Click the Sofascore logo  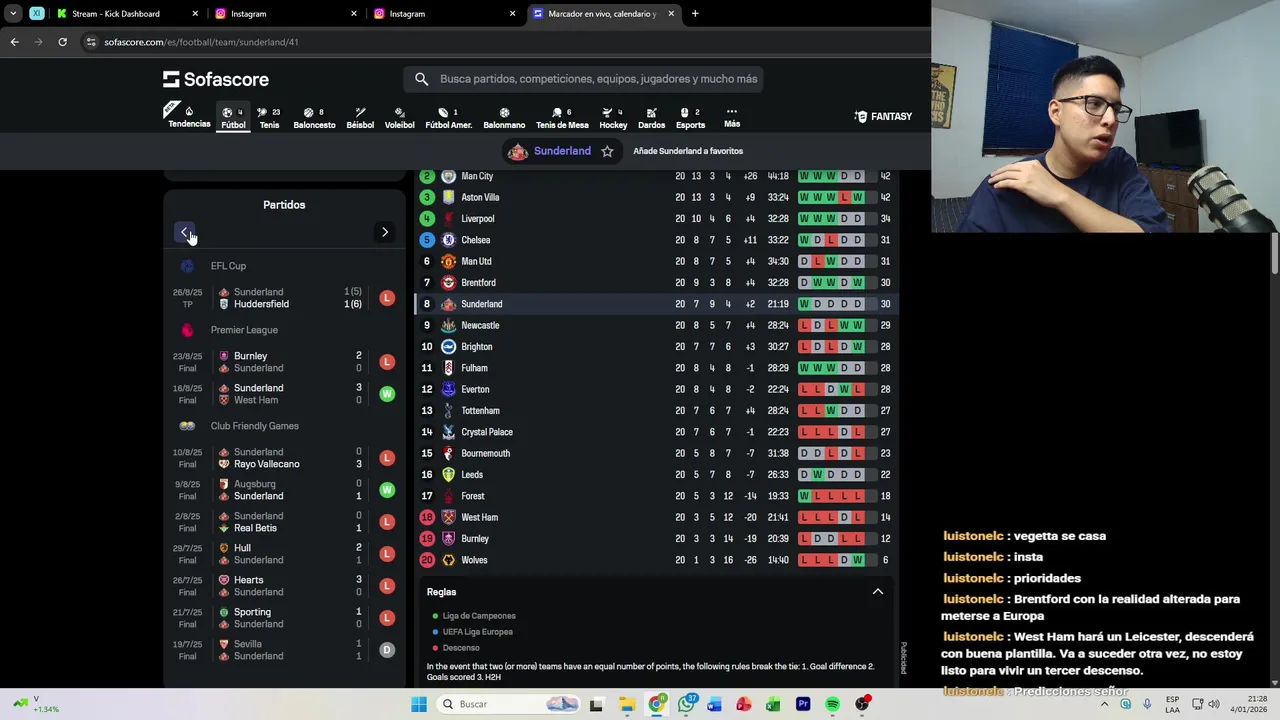pos(216,79)
